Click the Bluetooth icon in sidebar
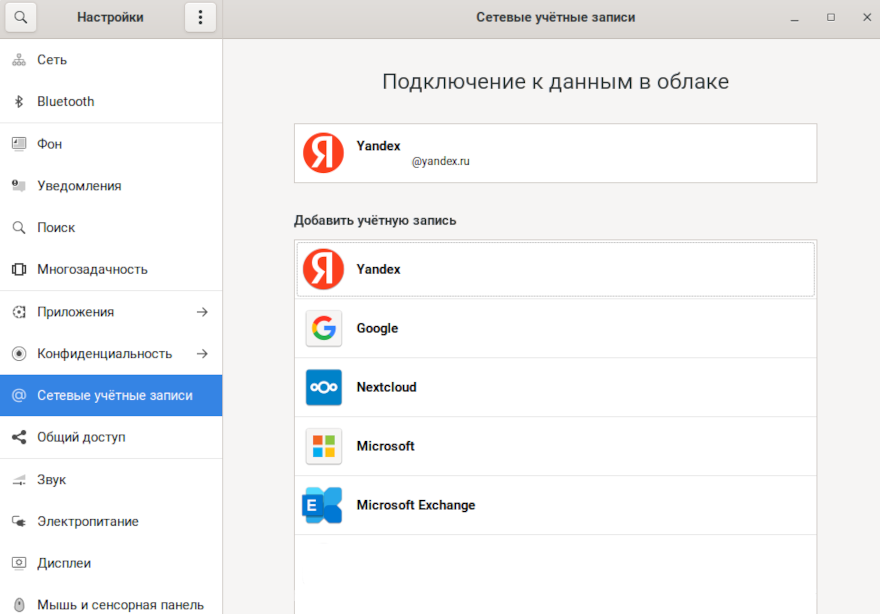 (18, 101)
